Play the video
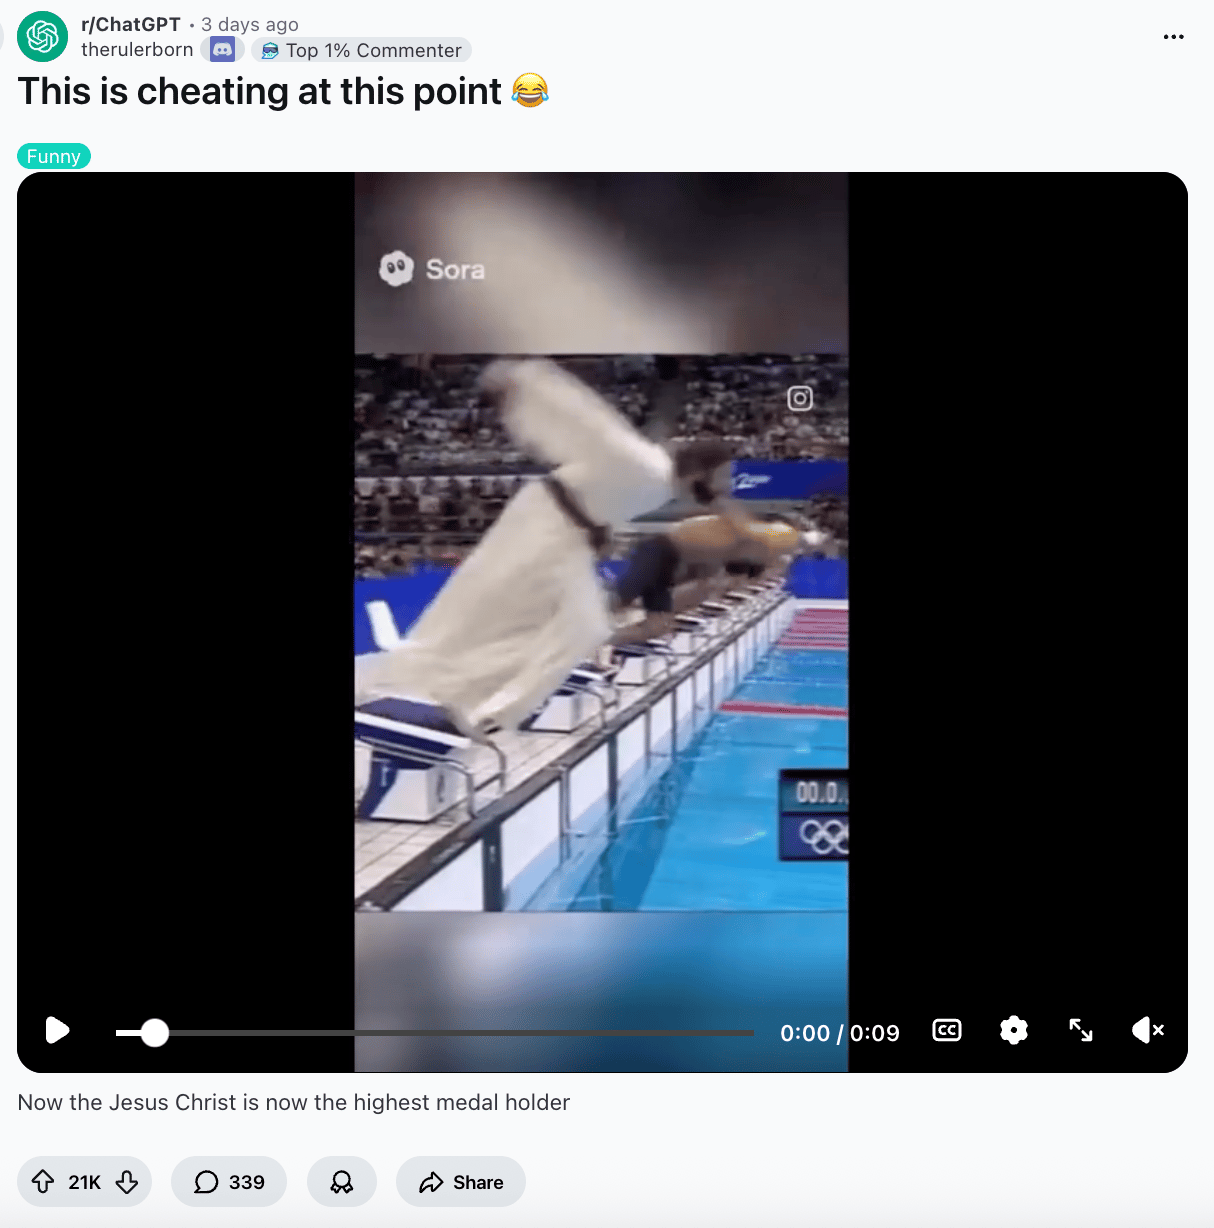The image size is (1214, 1228). click(58, 1030)
